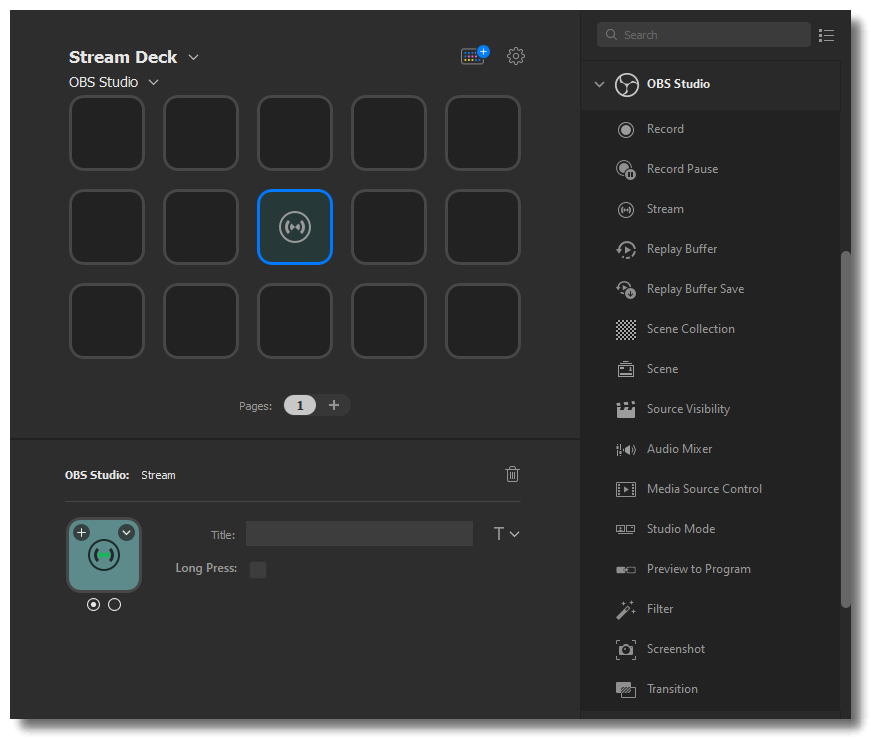Viewport: 871px width, 739px height.
Task: Click the Preview to Program icon
Action: 625,570
